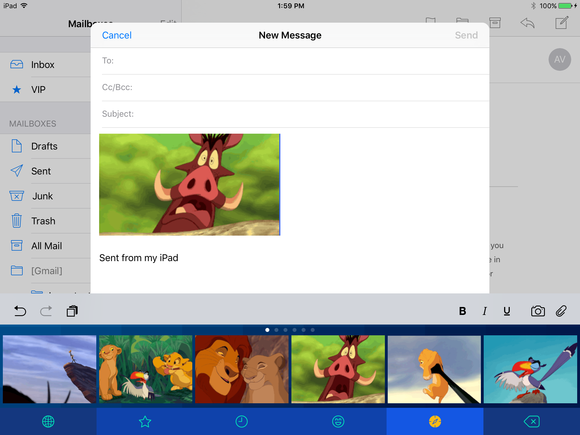Viewport: 580px width, 435px height.
Task: Open the [Gmail] folder
Action: pos(45,271)
